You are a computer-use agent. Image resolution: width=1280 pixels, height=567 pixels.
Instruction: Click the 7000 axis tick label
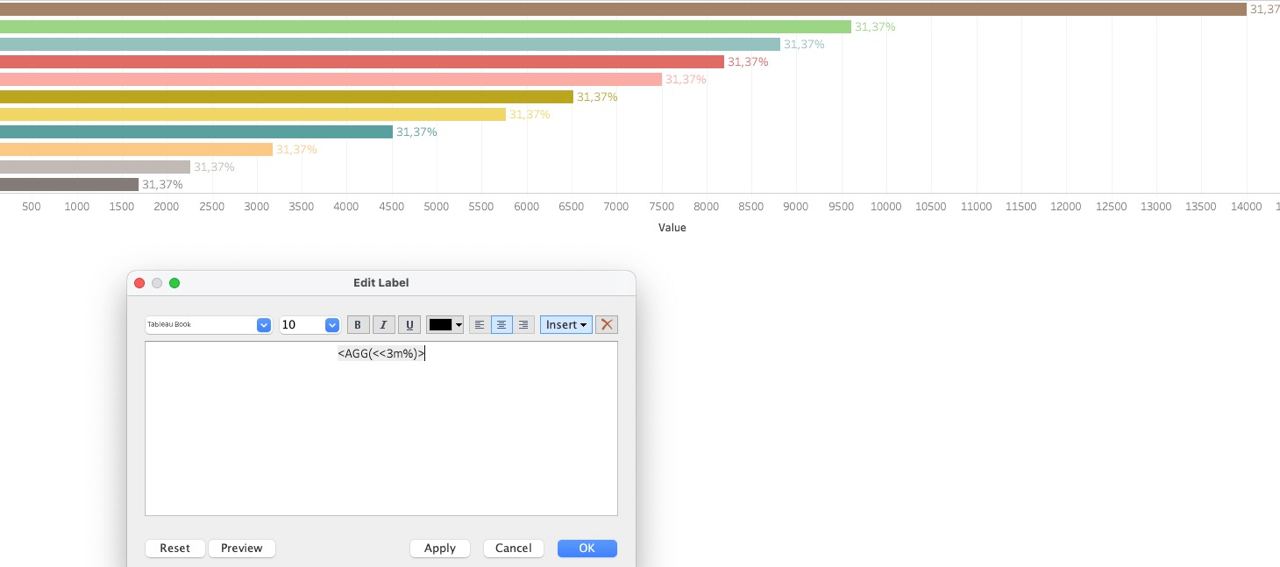[x=616, y=207]
